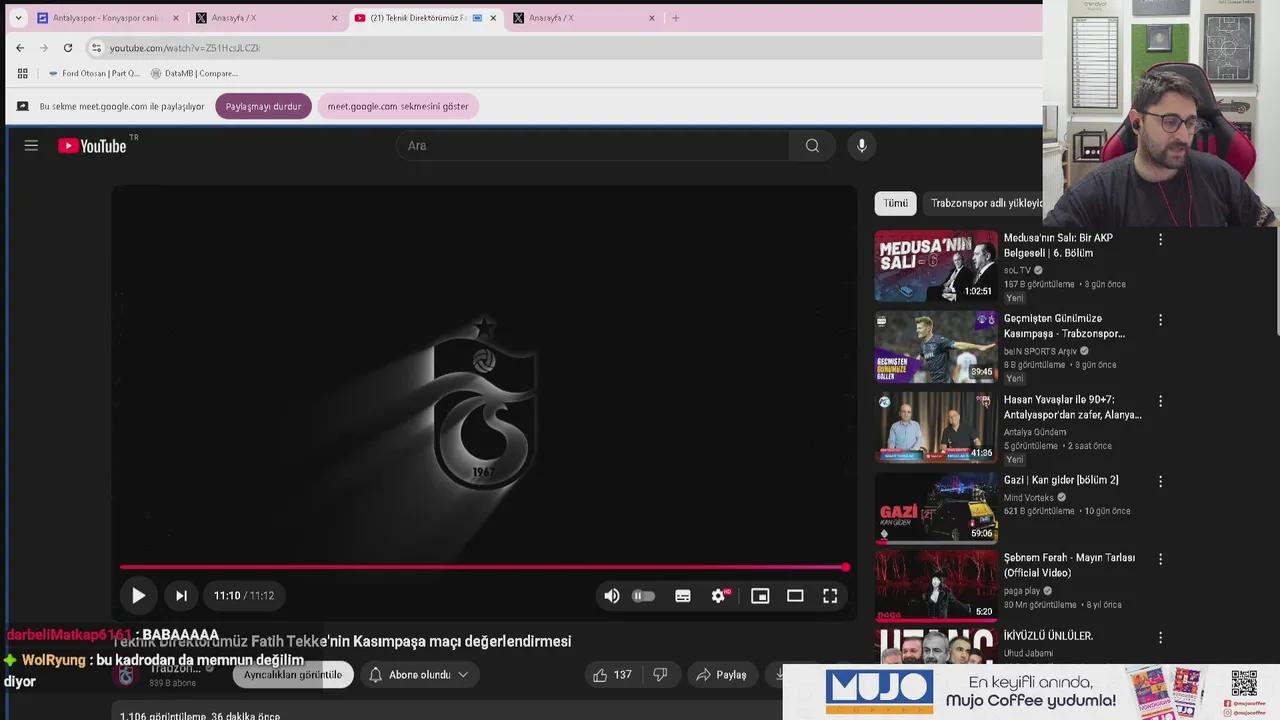The height and width of the screenshot is (720, 1280).
Task: Click the YouTube search input field
Action: (592, 146)
